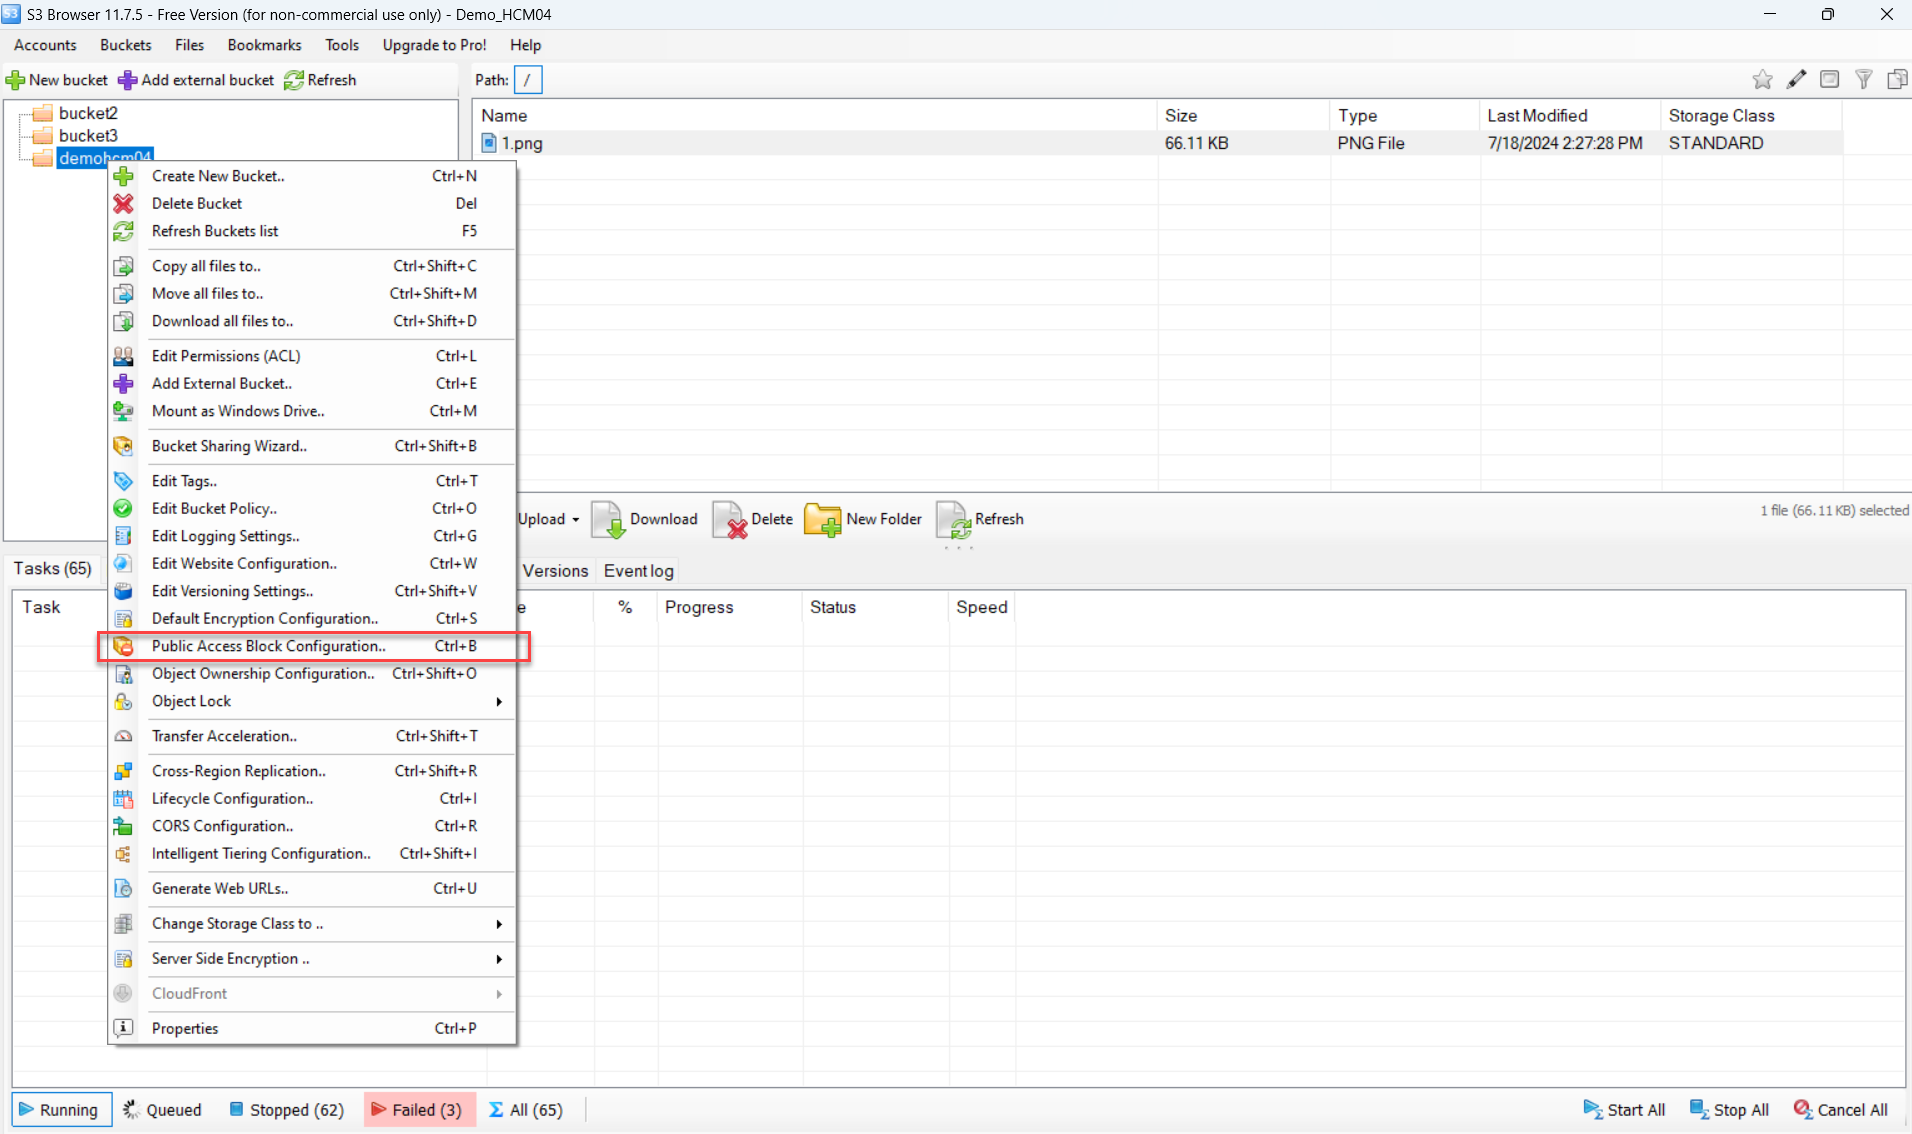Open the Upload dropdown arrow
The width and height of the screenshot is (1912, 1134).
pos(575,520)
